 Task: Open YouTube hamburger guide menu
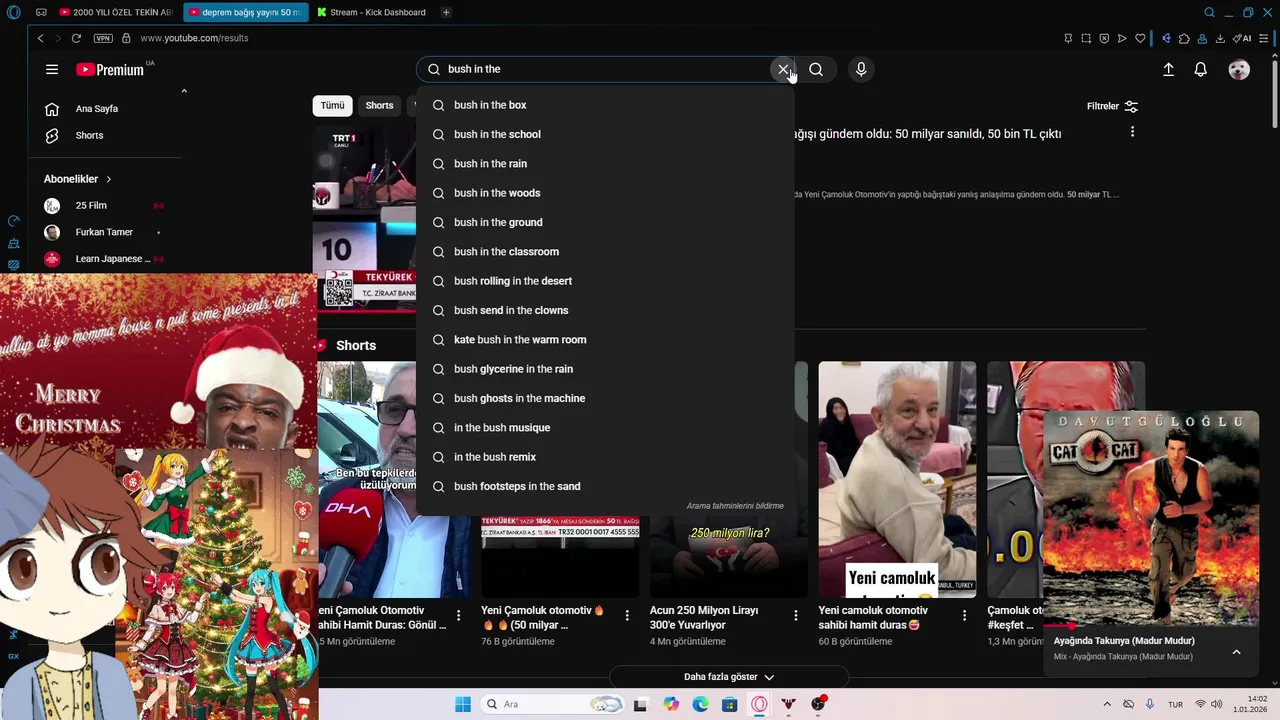(52, 69)
